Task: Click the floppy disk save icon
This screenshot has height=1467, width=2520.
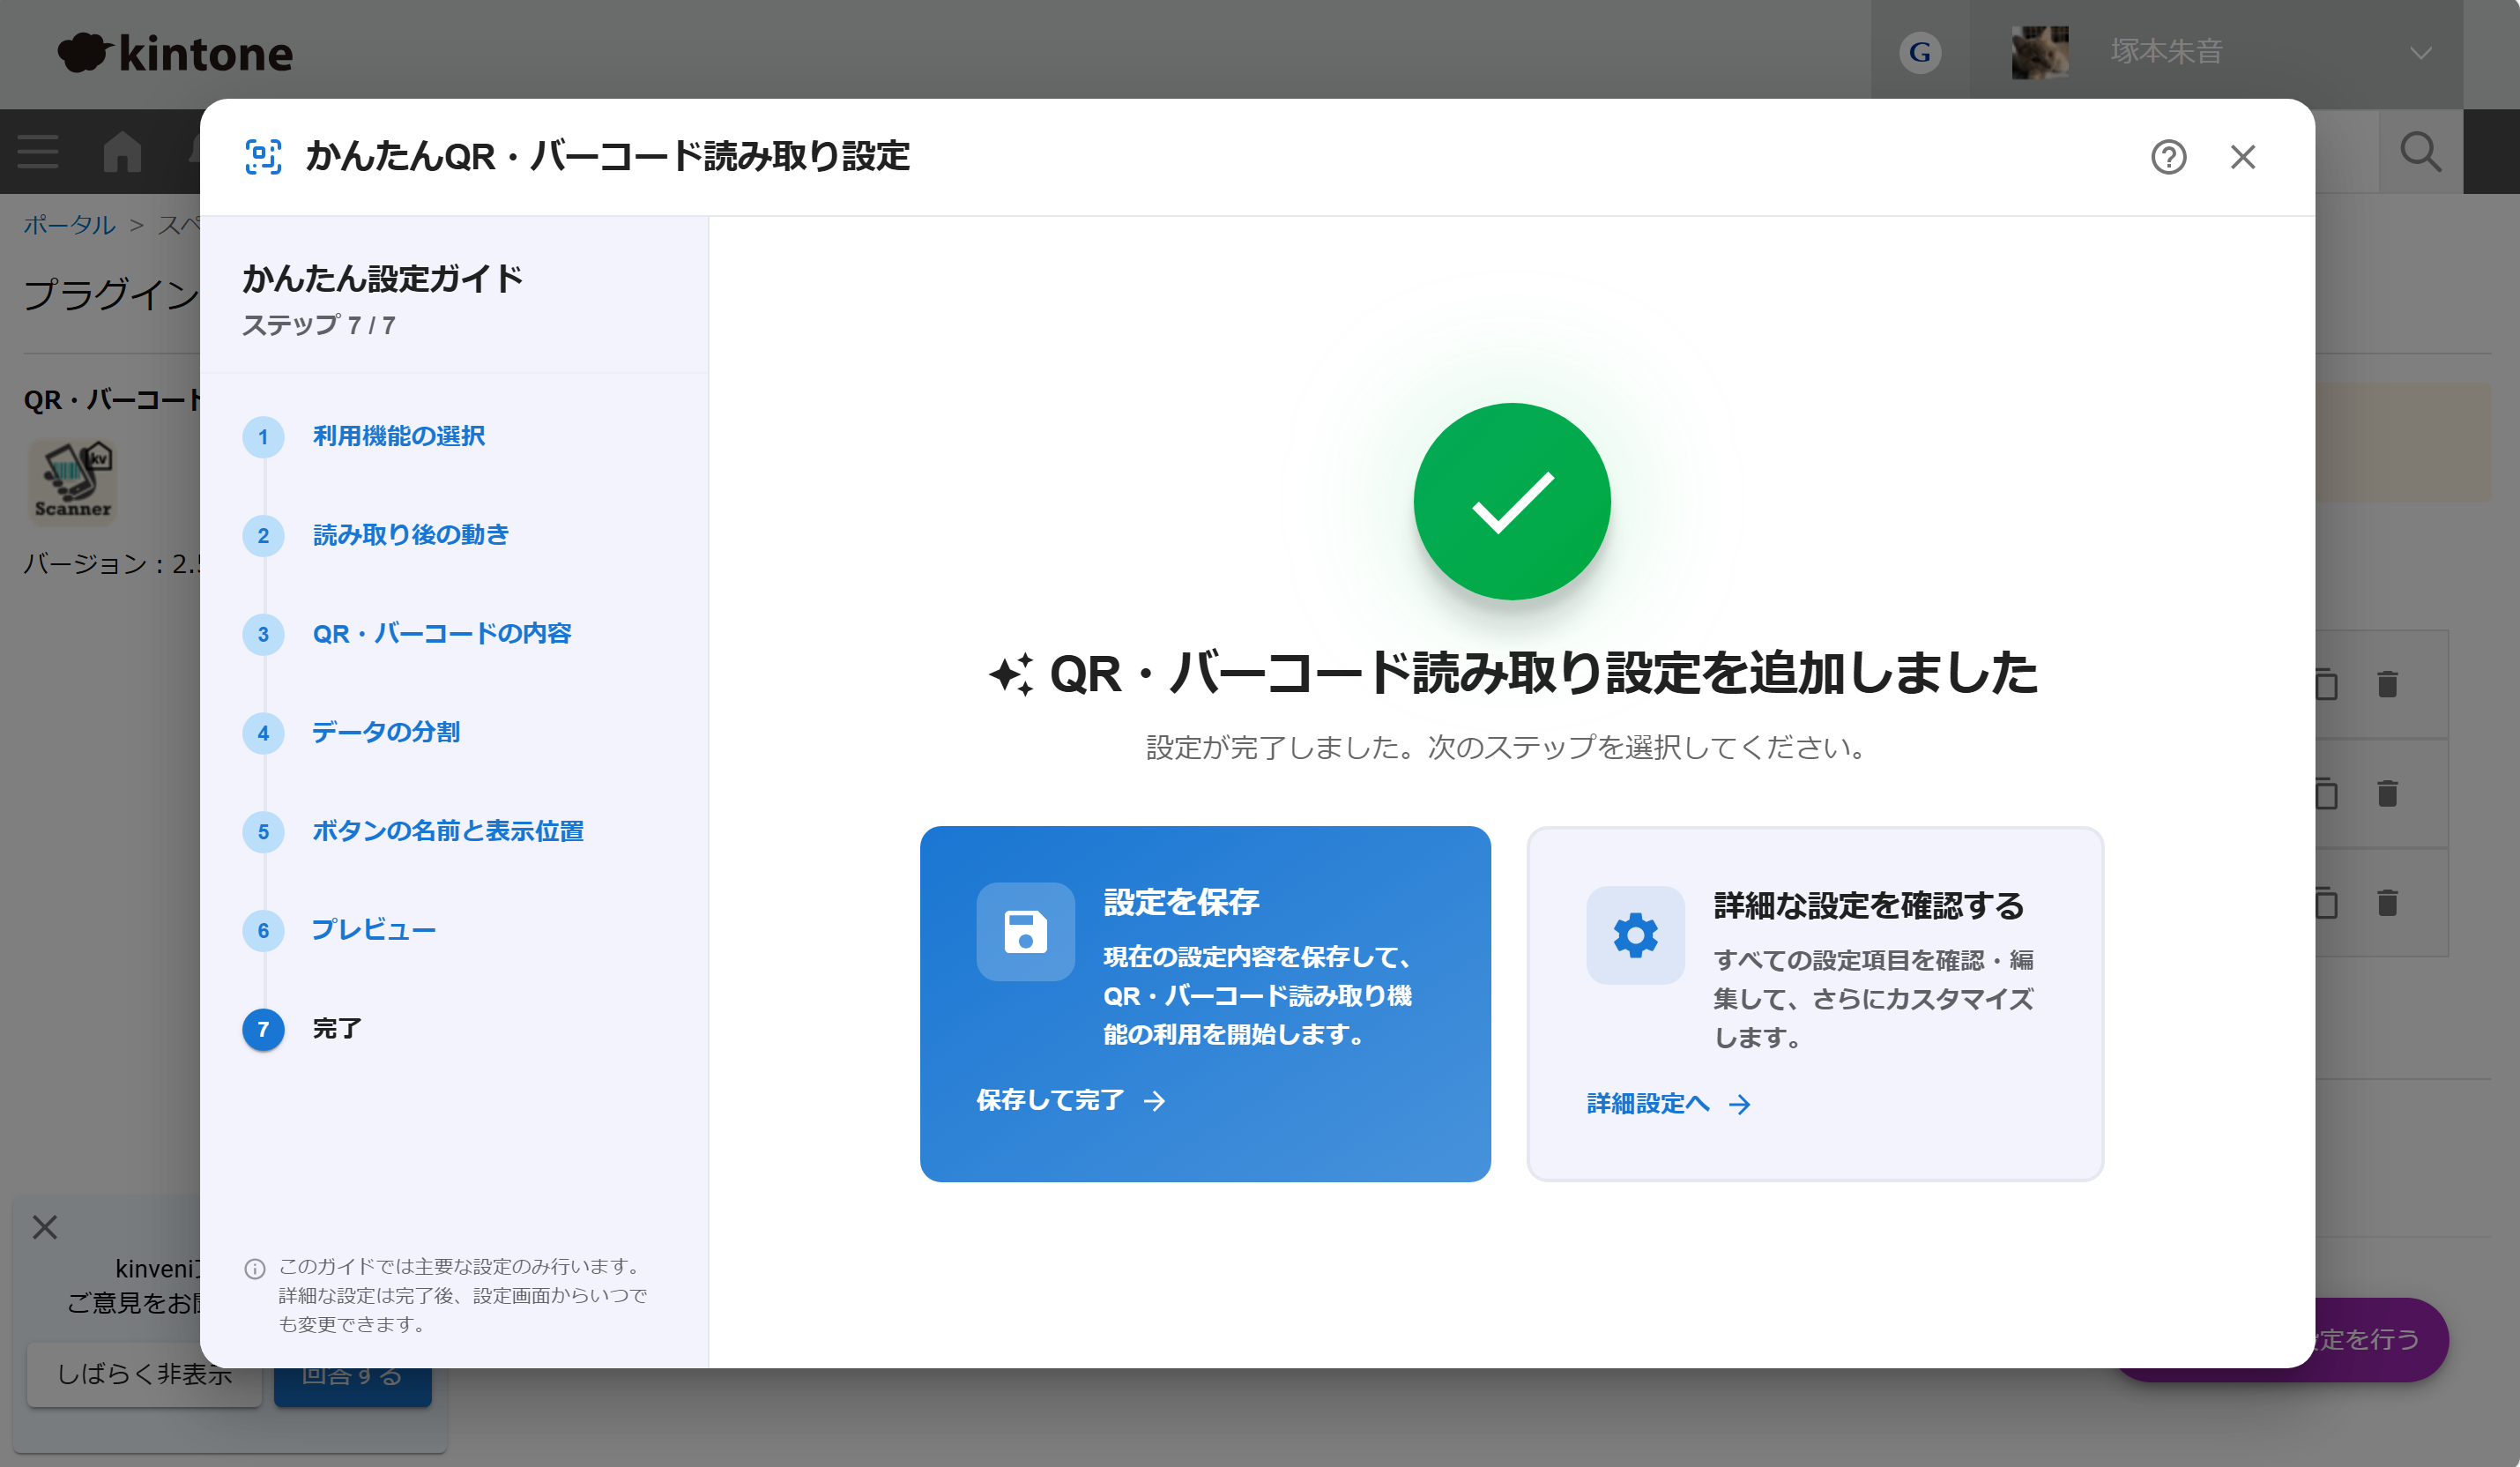Action: click(x=1025, y=932)
